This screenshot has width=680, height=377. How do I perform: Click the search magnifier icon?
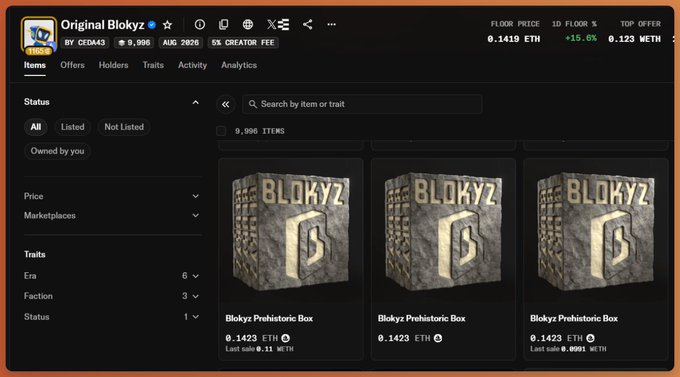[252, 104]
